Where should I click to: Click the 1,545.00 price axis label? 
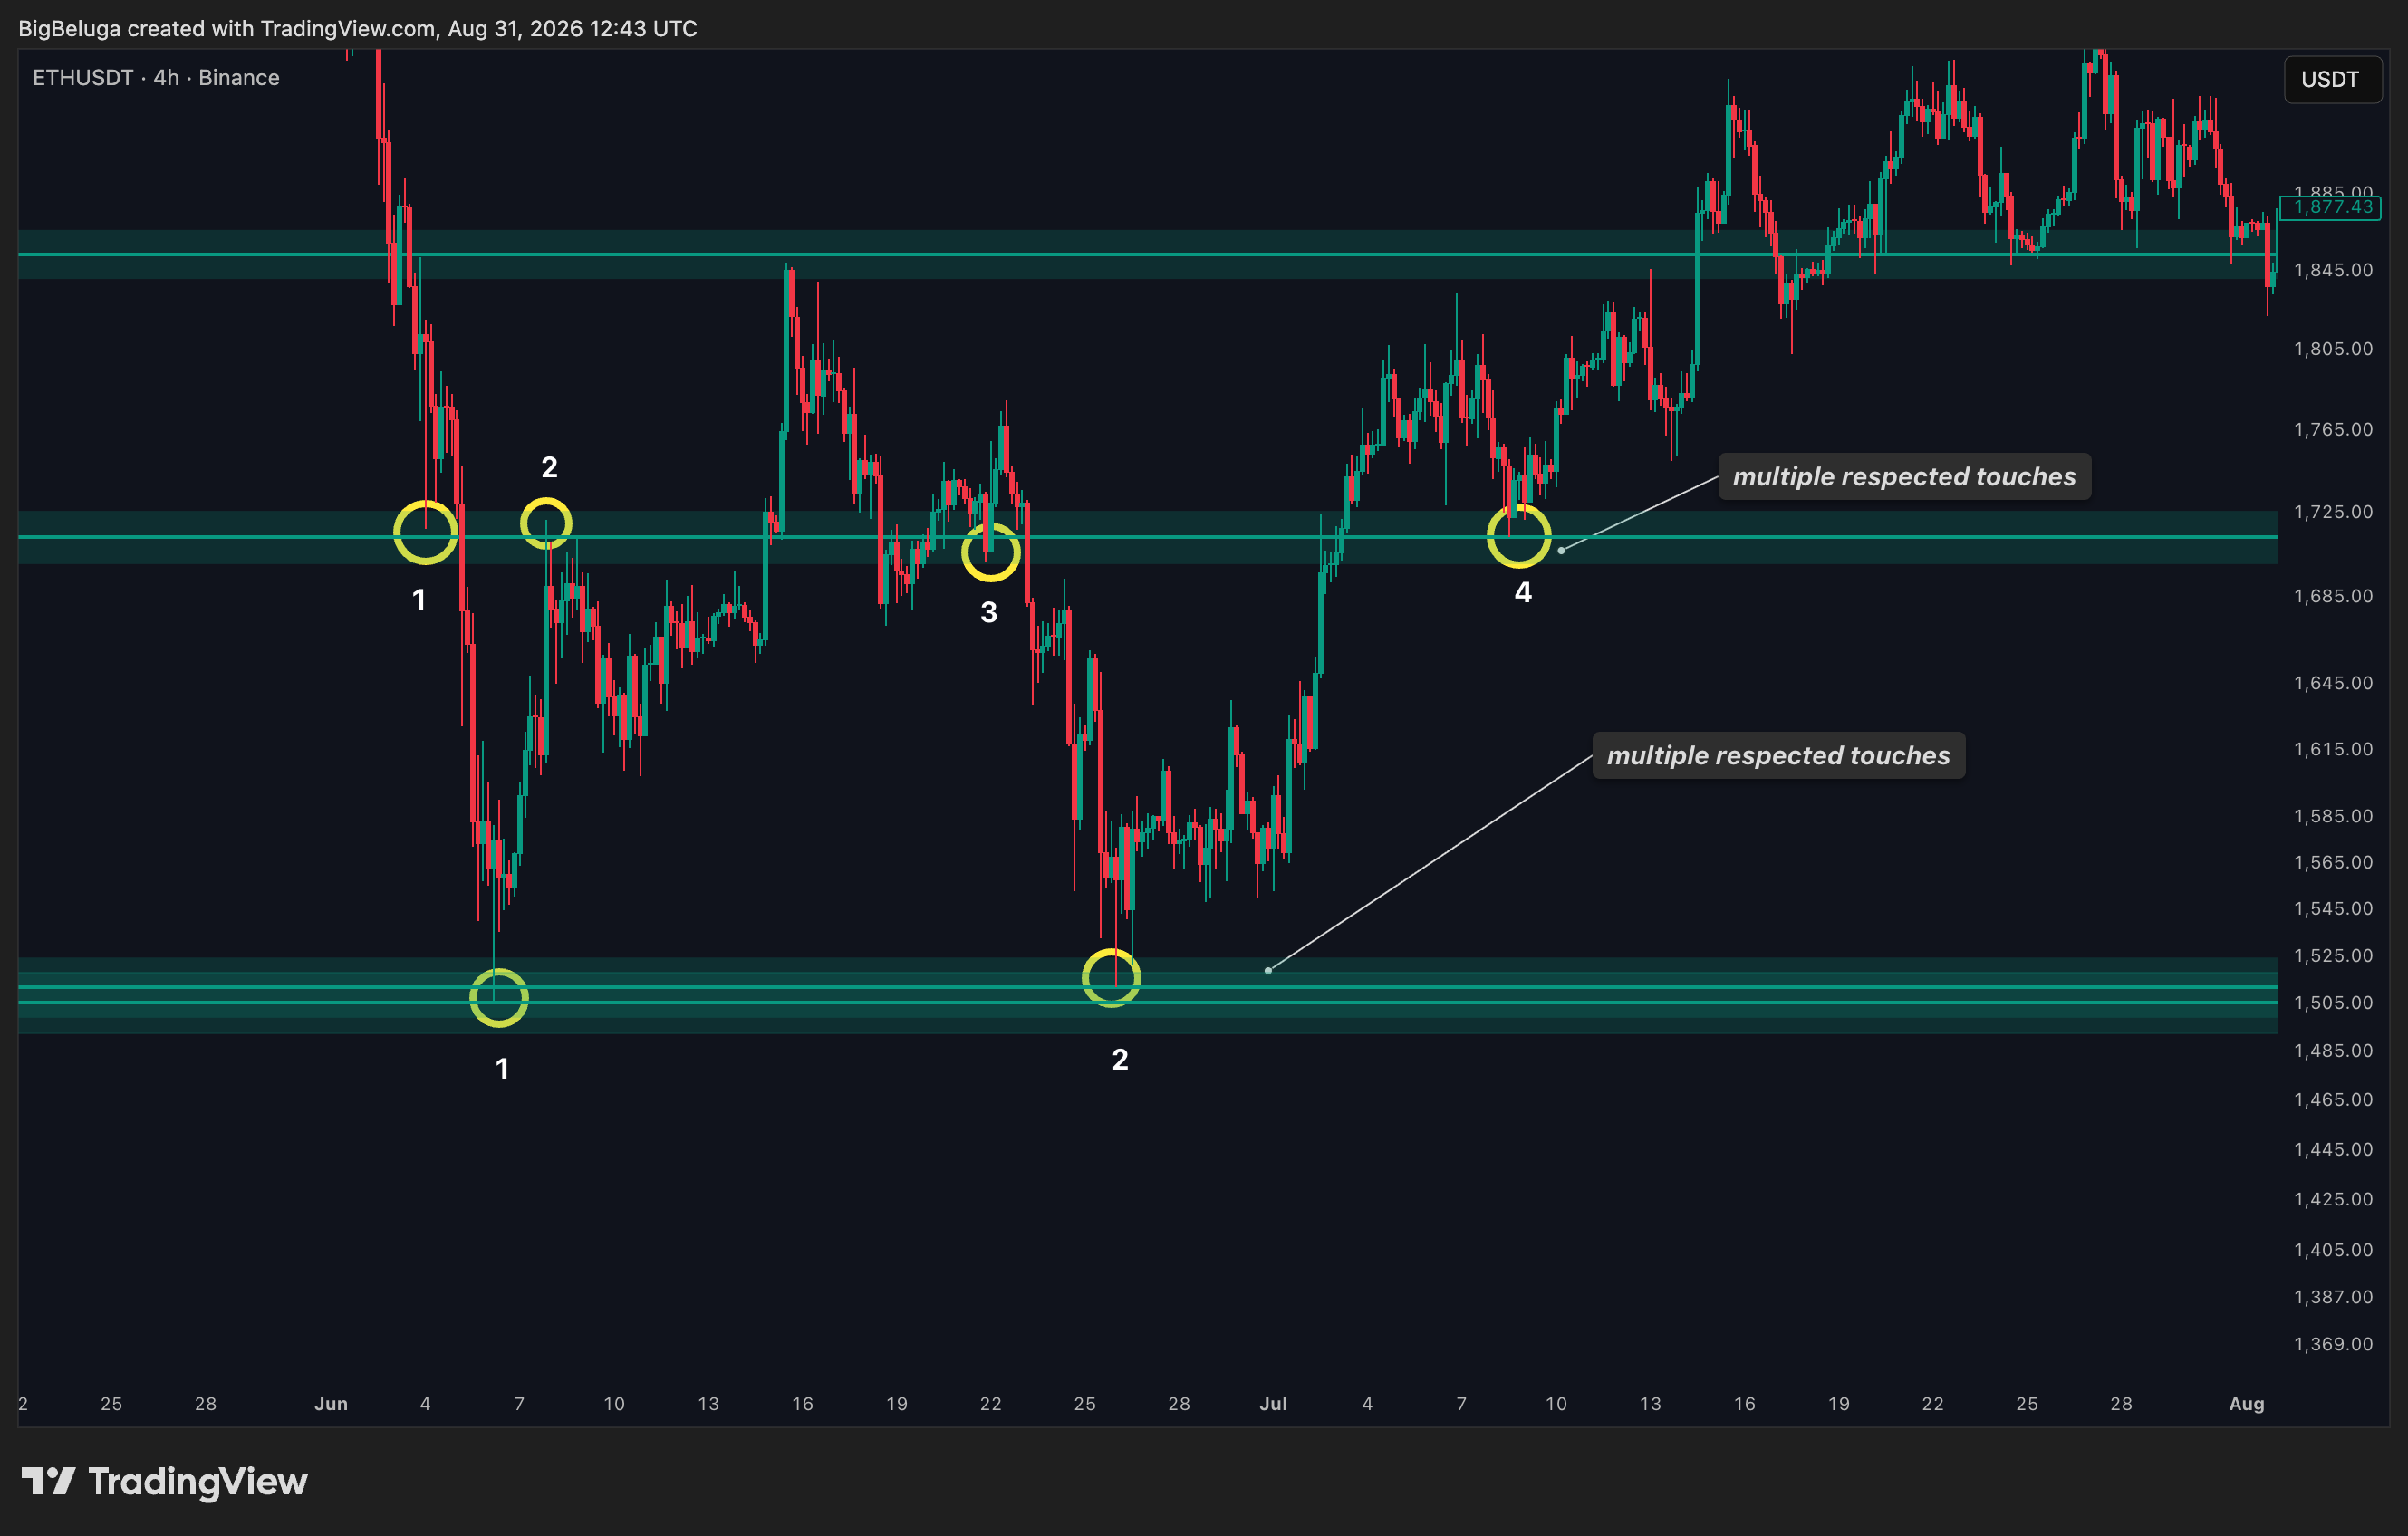[2333, 908]
